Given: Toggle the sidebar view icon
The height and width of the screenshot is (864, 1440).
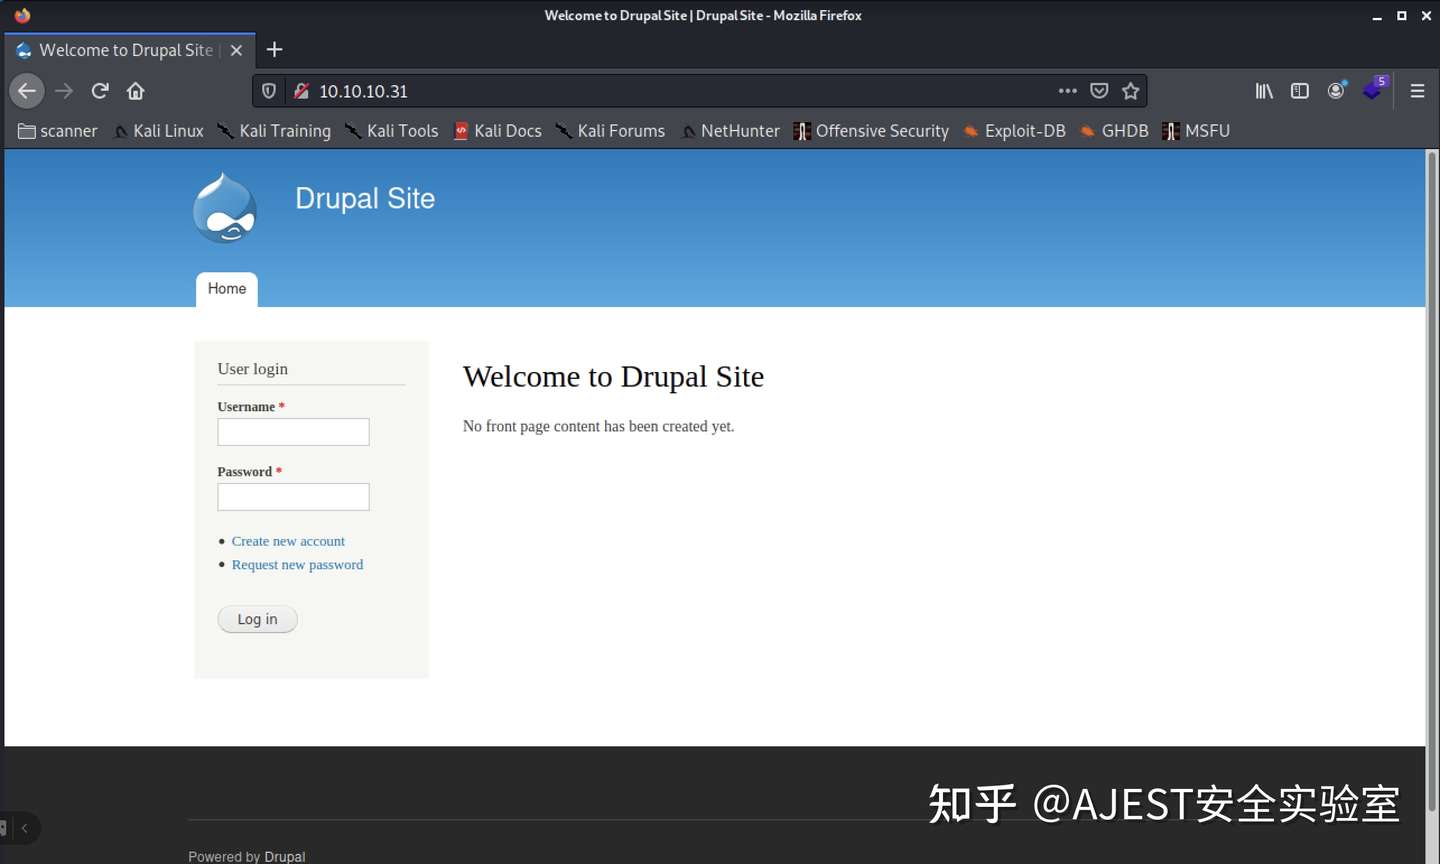Looking at the screenshot, I should pyautogui.click(x=1300, y=91).
